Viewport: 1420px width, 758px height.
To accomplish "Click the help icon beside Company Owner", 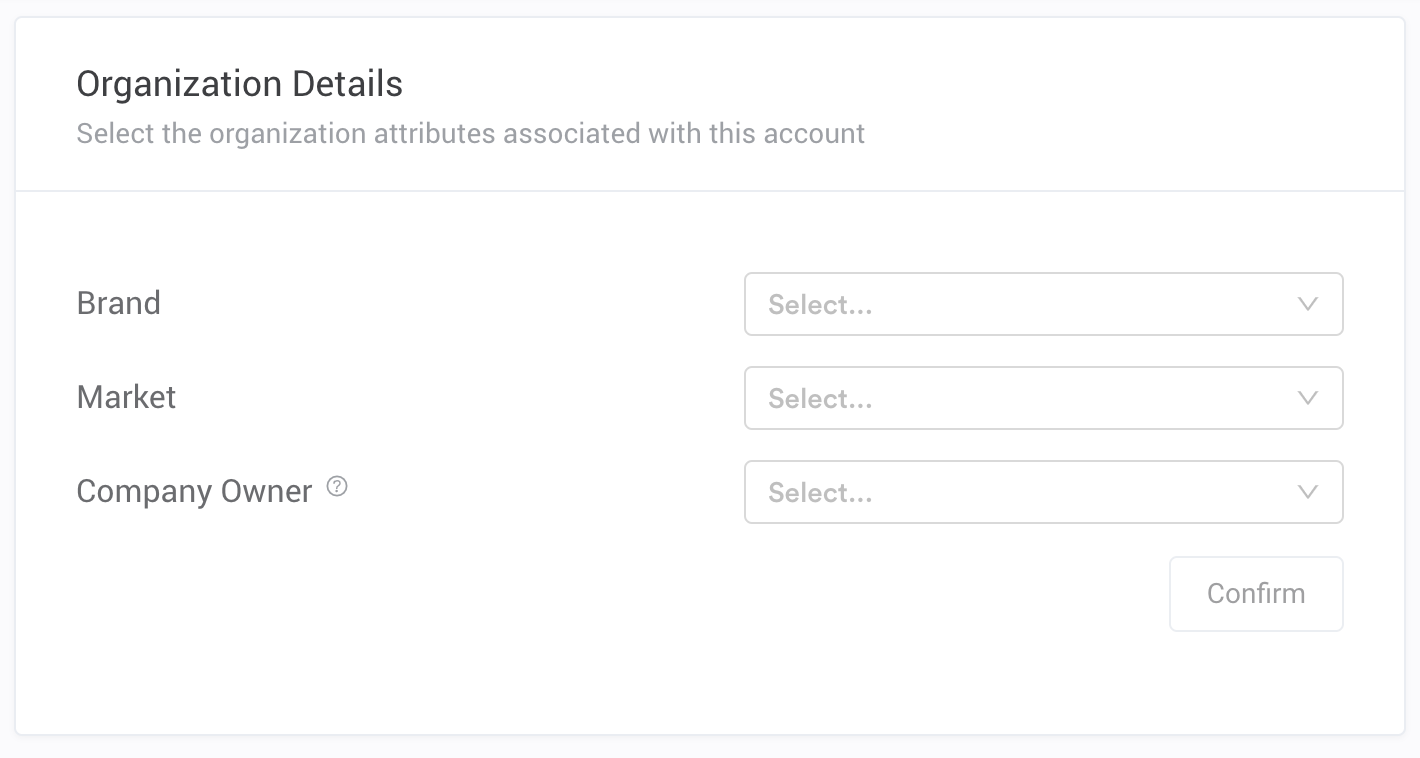I will click(337, 487).
